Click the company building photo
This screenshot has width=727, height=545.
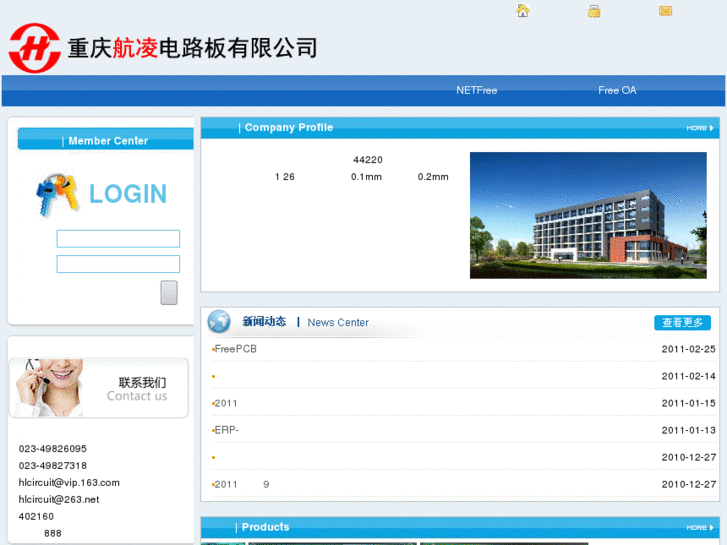[x=588, y=215]
